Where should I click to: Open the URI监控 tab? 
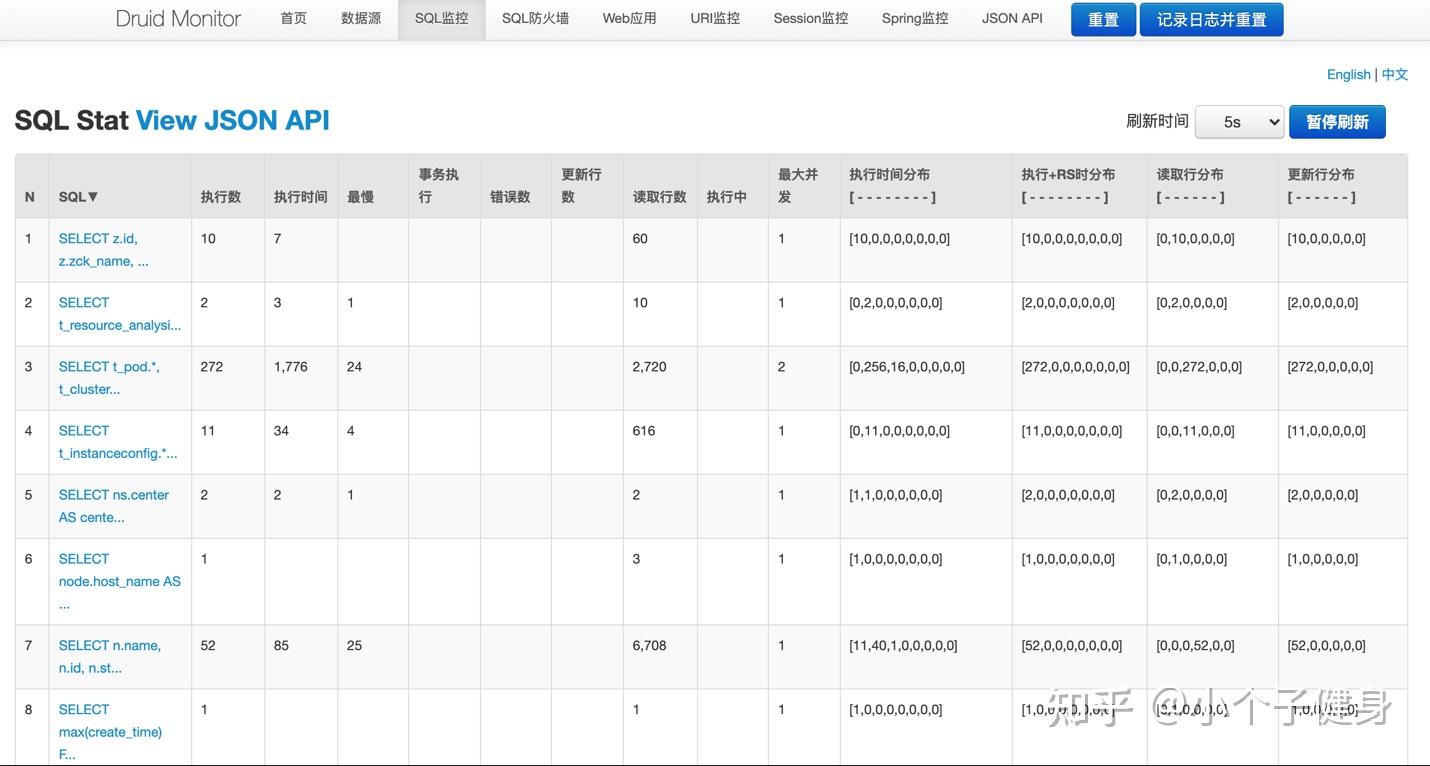coord(715,18)
